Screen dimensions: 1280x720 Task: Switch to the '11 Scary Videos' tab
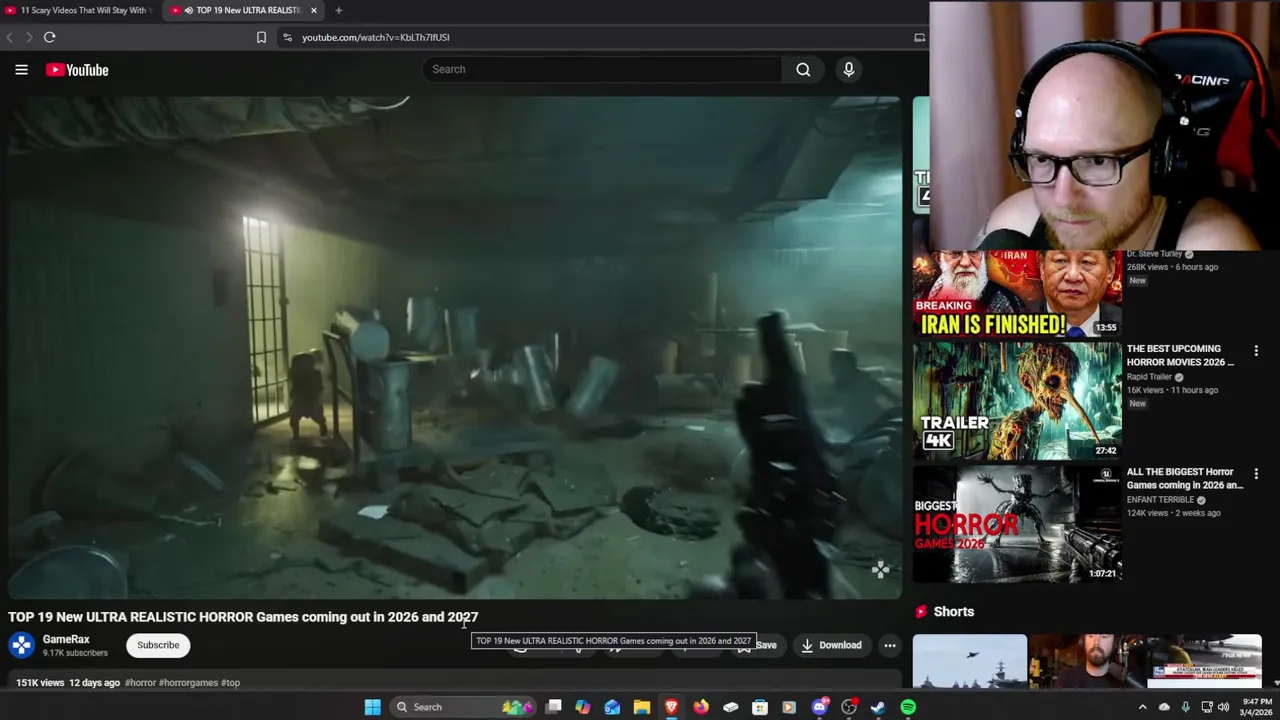pyautogui.click(x=78, y=10)
